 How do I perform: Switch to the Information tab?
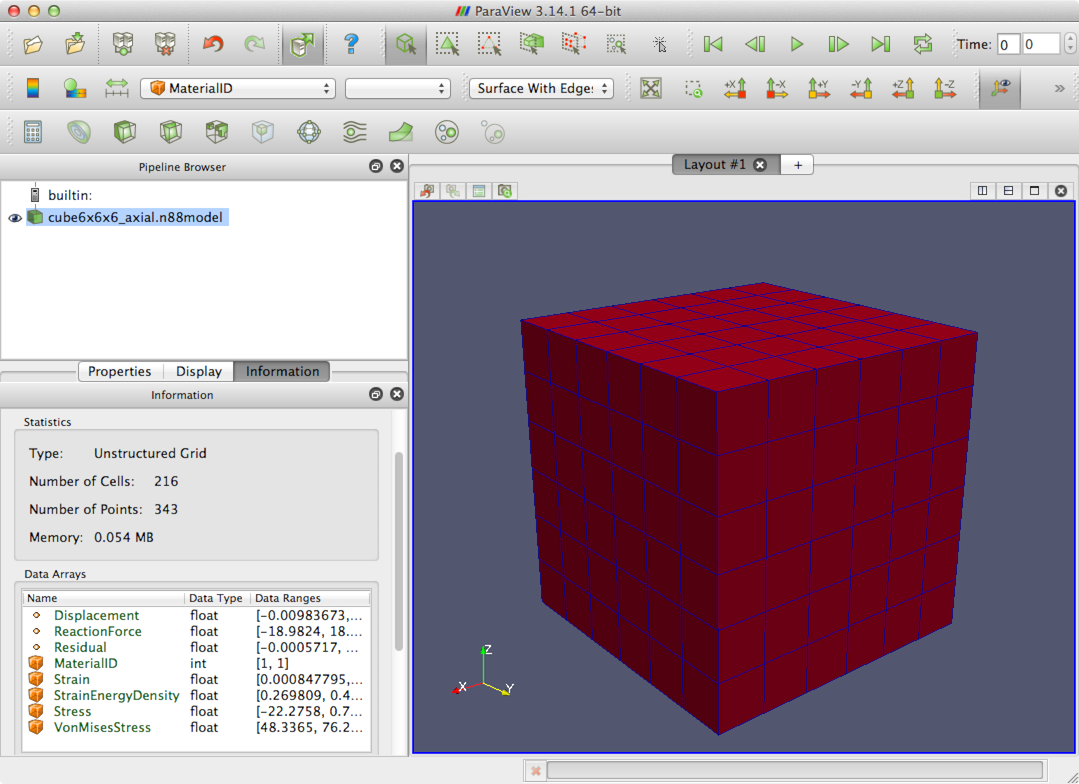pyautogui.click(x=282, y=371)
